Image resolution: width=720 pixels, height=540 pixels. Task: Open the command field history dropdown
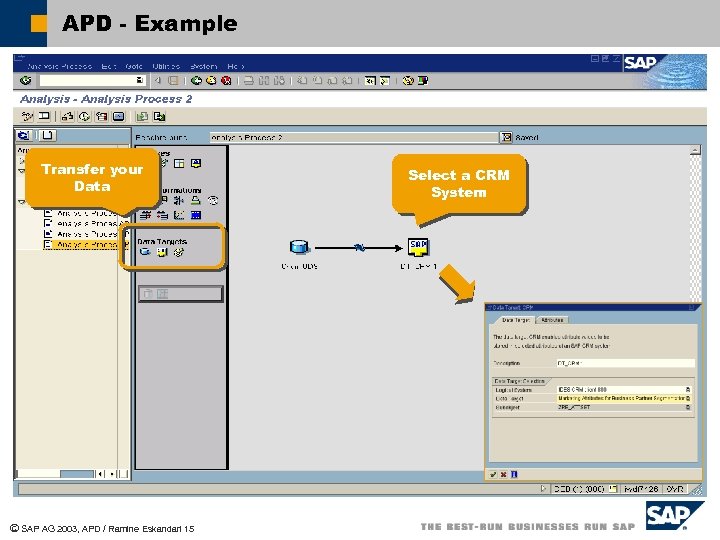click(x=140, y=81)
